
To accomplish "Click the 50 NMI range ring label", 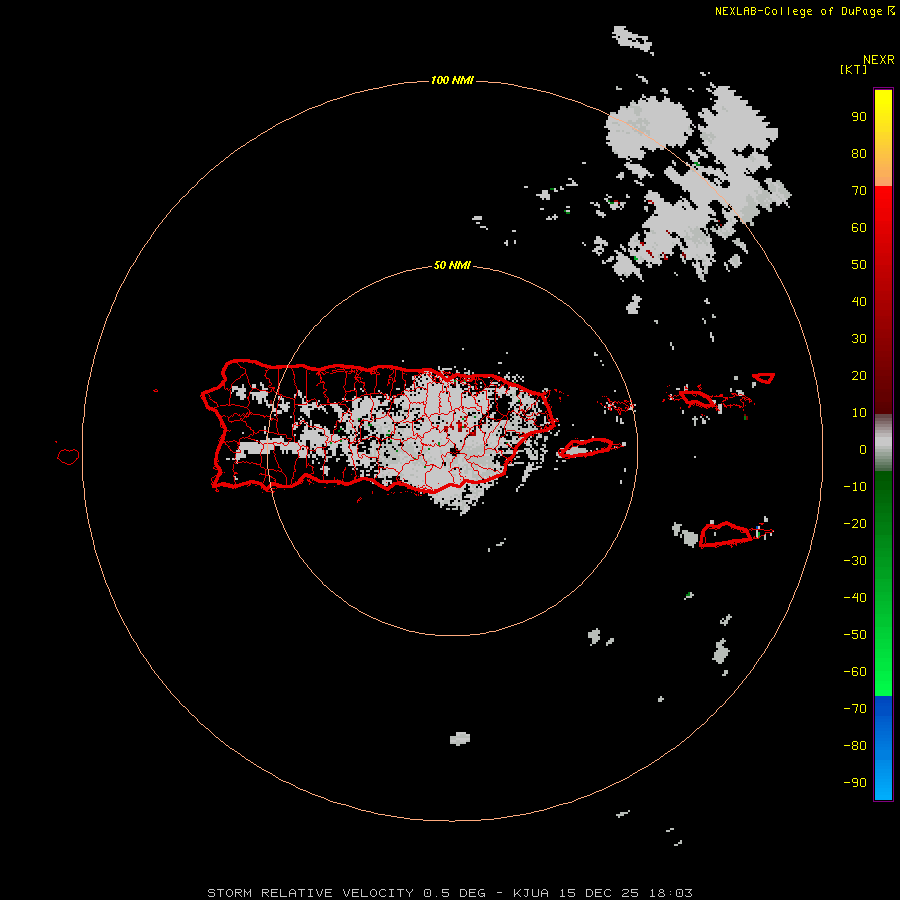I will (452, 265).
